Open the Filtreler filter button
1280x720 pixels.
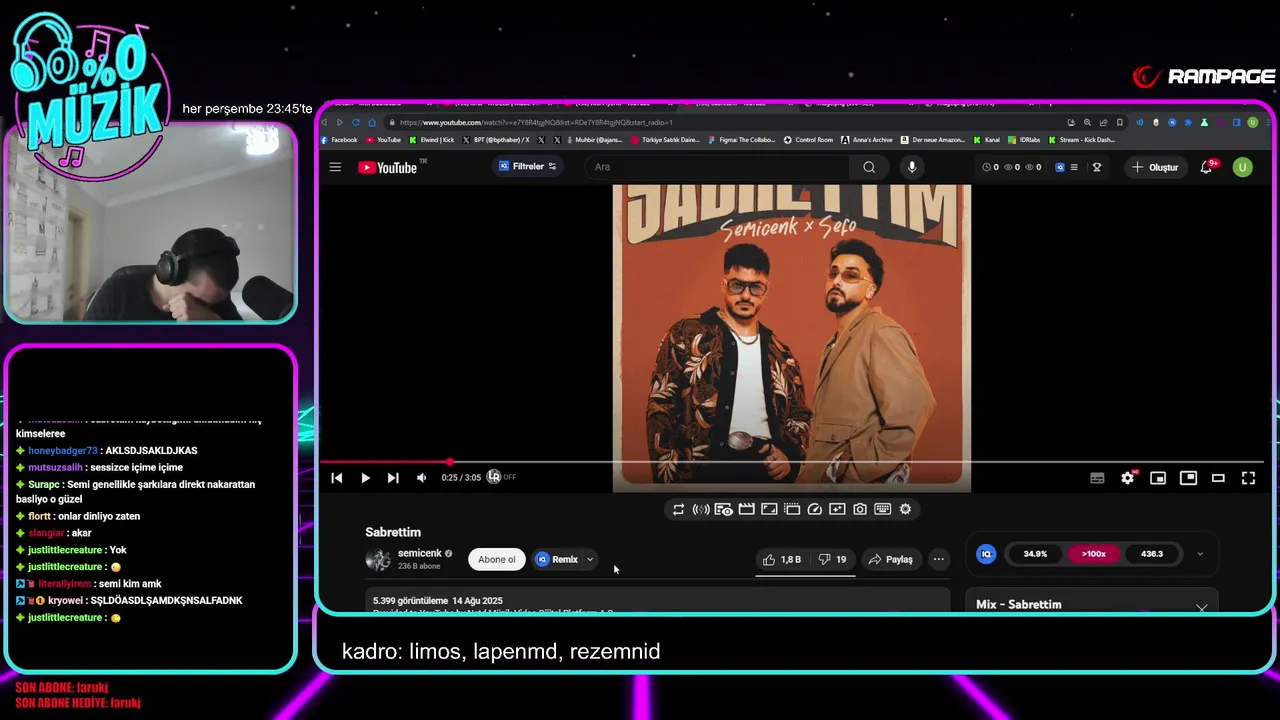click(527, 166)
